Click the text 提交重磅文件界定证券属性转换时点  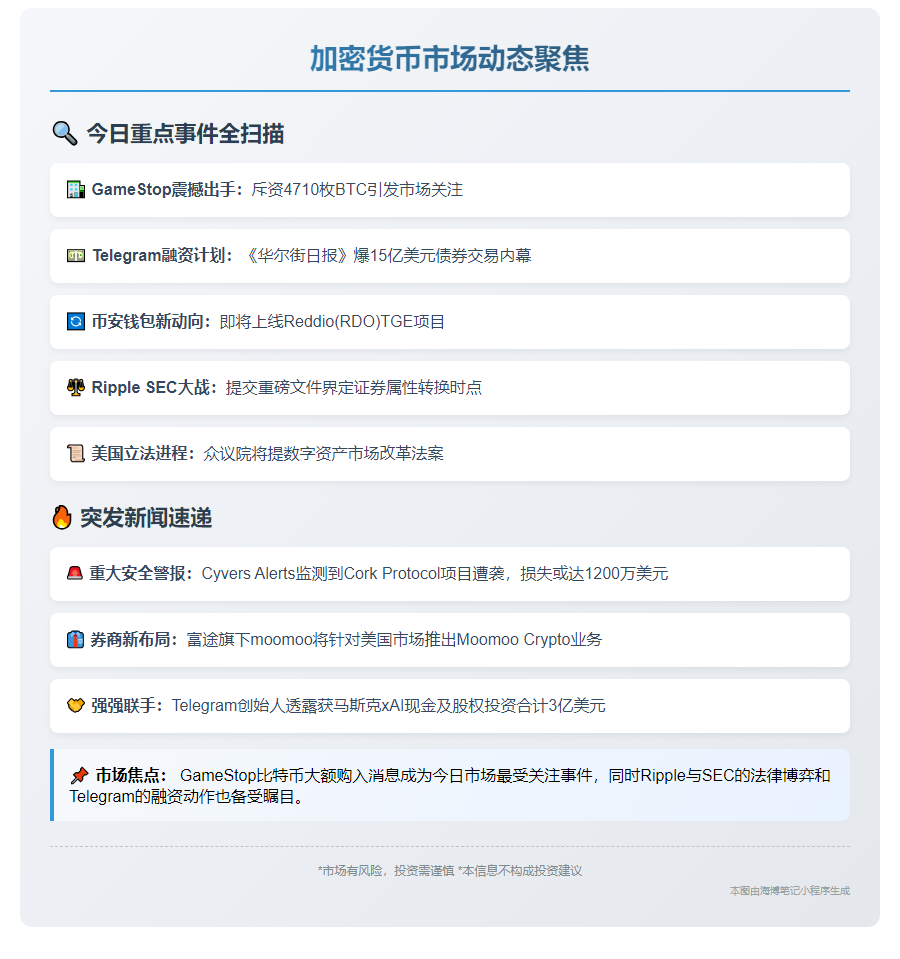[x=353, y=388]
